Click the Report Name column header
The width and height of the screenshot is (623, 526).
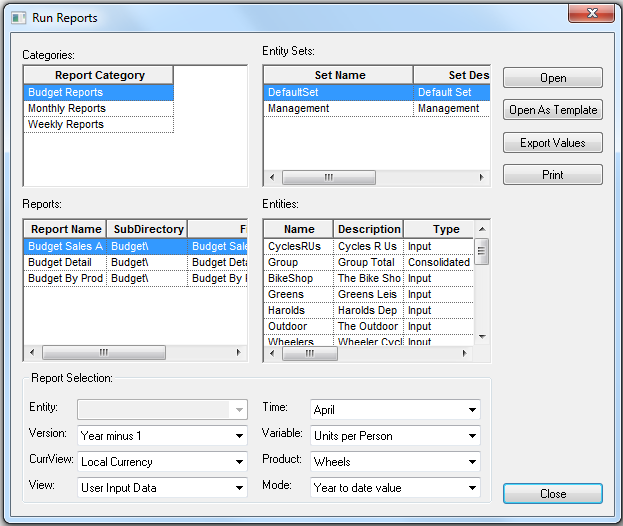tap(65, 229)
